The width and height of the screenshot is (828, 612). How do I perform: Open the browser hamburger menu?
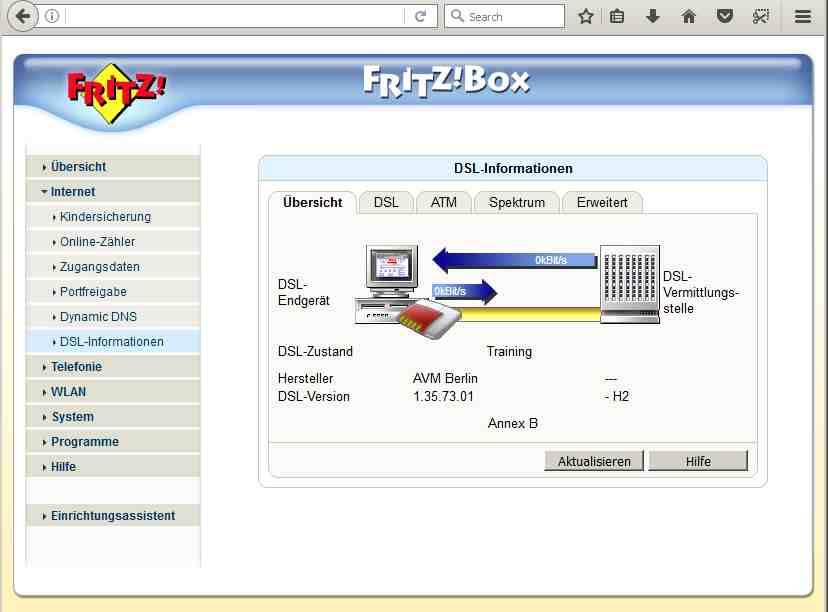[803, 16]
